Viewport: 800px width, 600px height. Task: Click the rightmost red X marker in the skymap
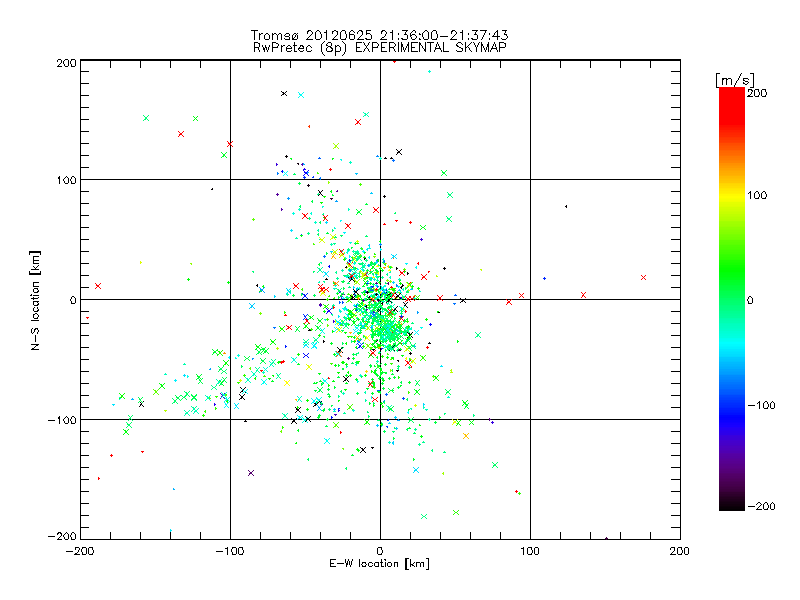[x=643, y=278]
